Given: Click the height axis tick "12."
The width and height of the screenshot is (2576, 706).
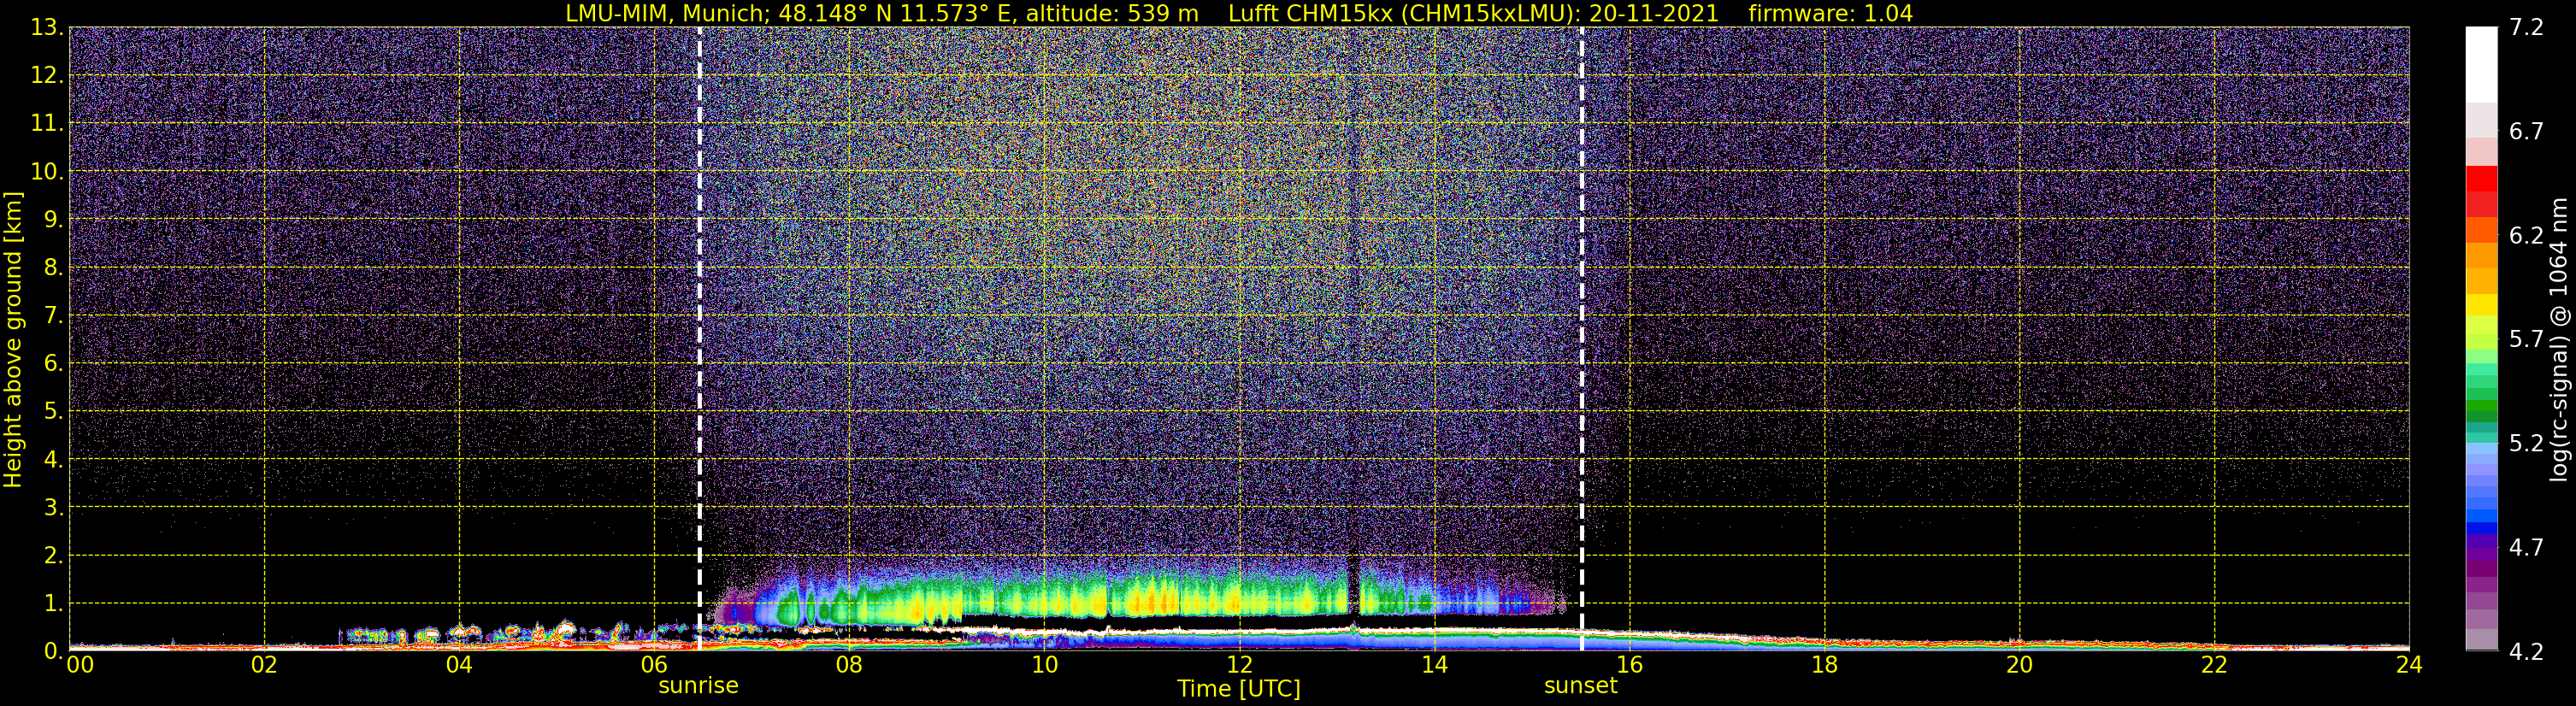Looking at the screenshot, I should 46,75.
